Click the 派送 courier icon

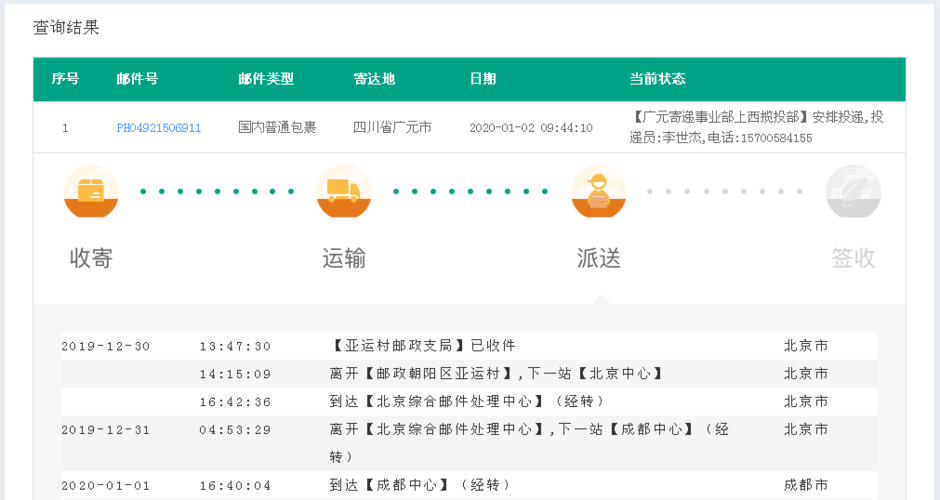point(598,192)
